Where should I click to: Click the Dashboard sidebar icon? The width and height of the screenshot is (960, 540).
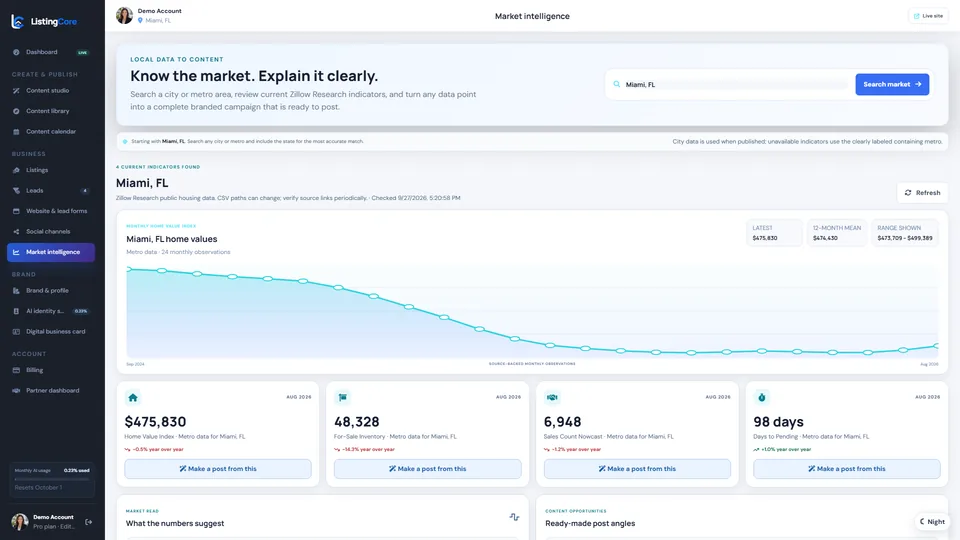pos(16,52)
